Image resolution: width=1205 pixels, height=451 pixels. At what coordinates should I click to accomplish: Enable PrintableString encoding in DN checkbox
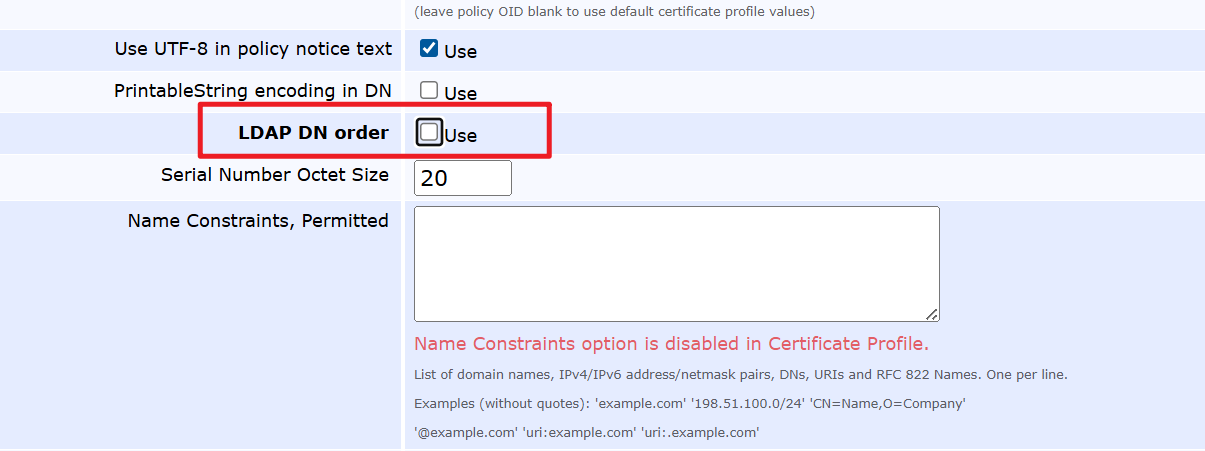429,91
